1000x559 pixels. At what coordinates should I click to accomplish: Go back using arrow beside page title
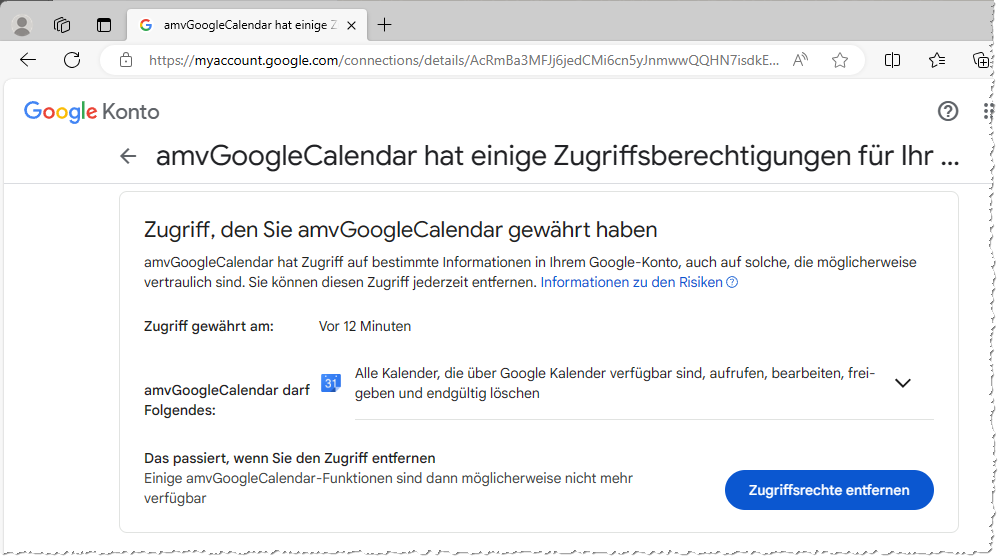[x=128, y=156]
